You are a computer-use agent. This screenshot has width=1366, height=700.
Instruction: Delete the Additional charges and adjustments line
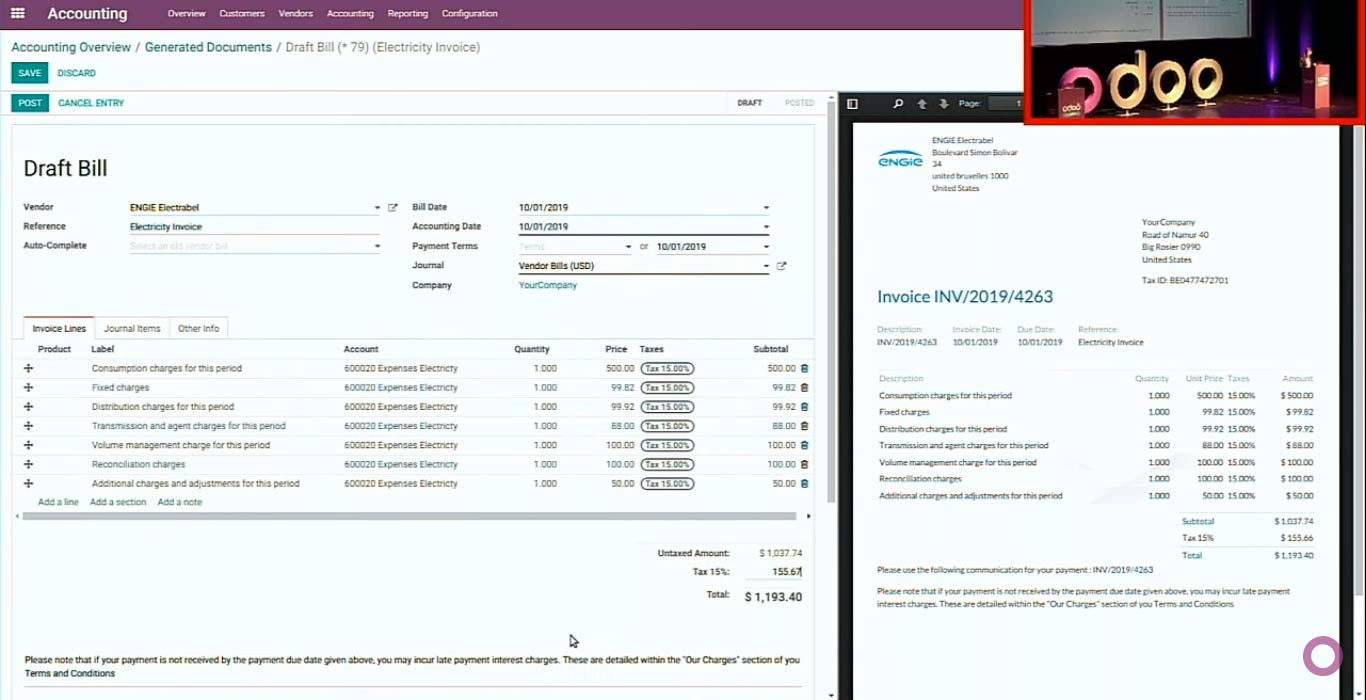coord(805,484)
